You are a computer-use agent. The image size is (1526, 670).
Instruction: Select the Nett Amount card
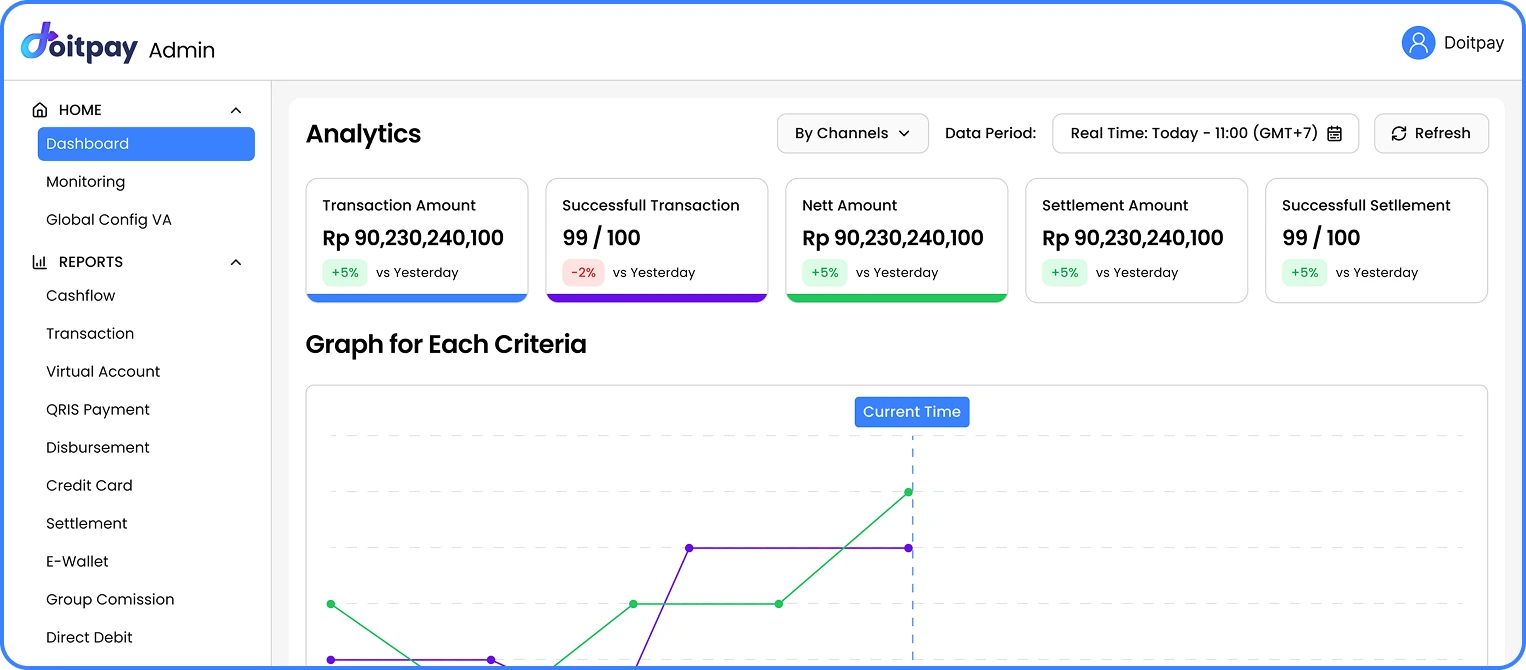coord(897,240)
